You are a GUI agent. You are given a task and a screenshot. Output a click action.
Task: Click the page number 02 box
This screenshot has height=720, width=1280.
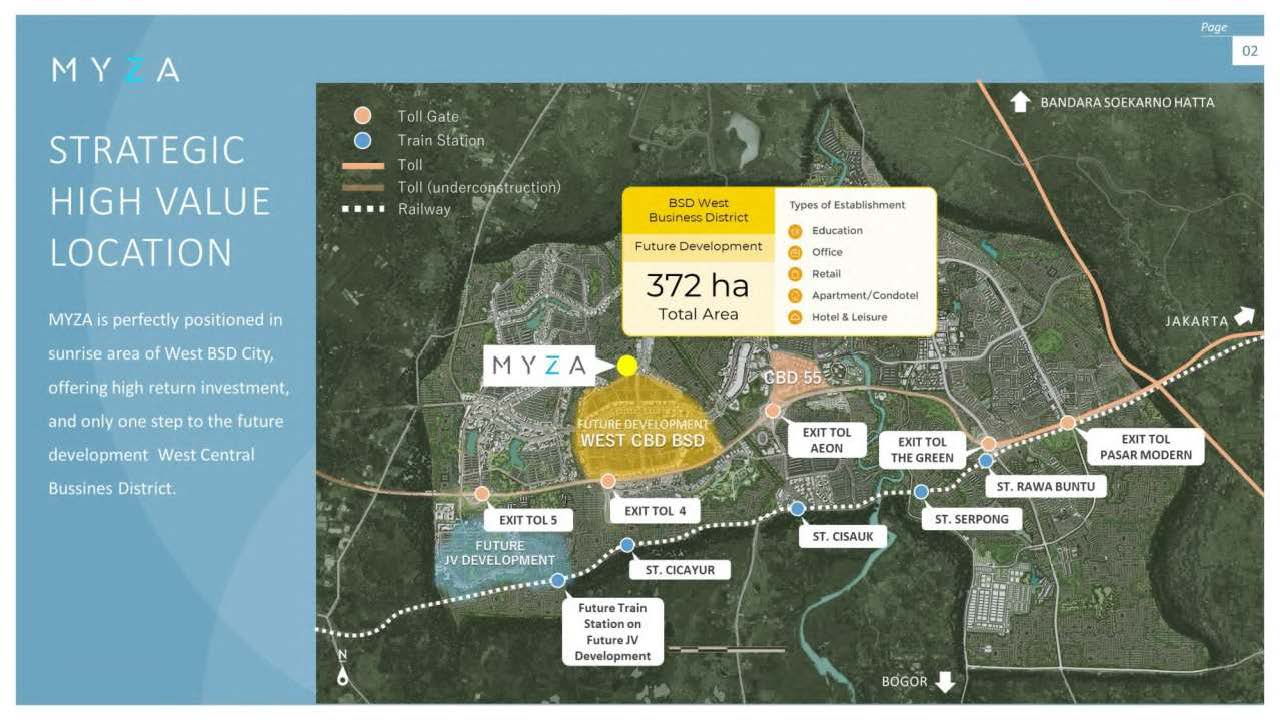coord(1249,51)
